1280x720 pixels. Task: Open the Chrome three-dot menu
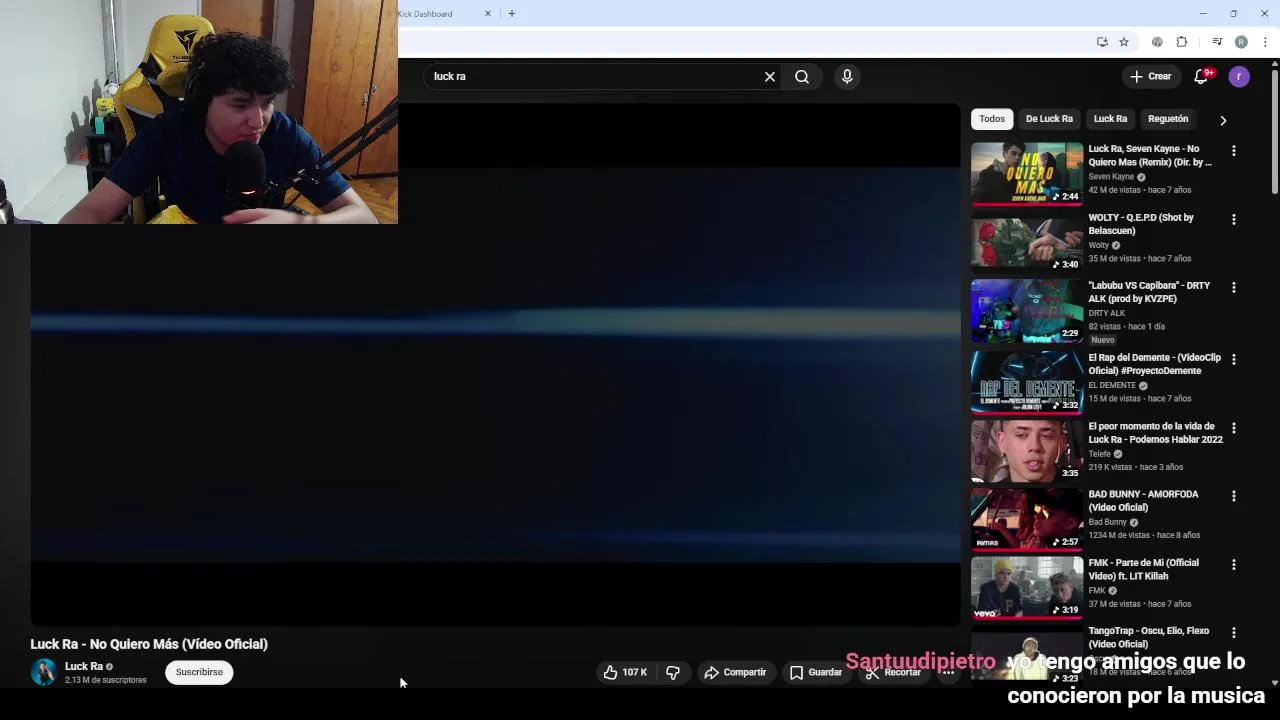(x=1266, y=42)
